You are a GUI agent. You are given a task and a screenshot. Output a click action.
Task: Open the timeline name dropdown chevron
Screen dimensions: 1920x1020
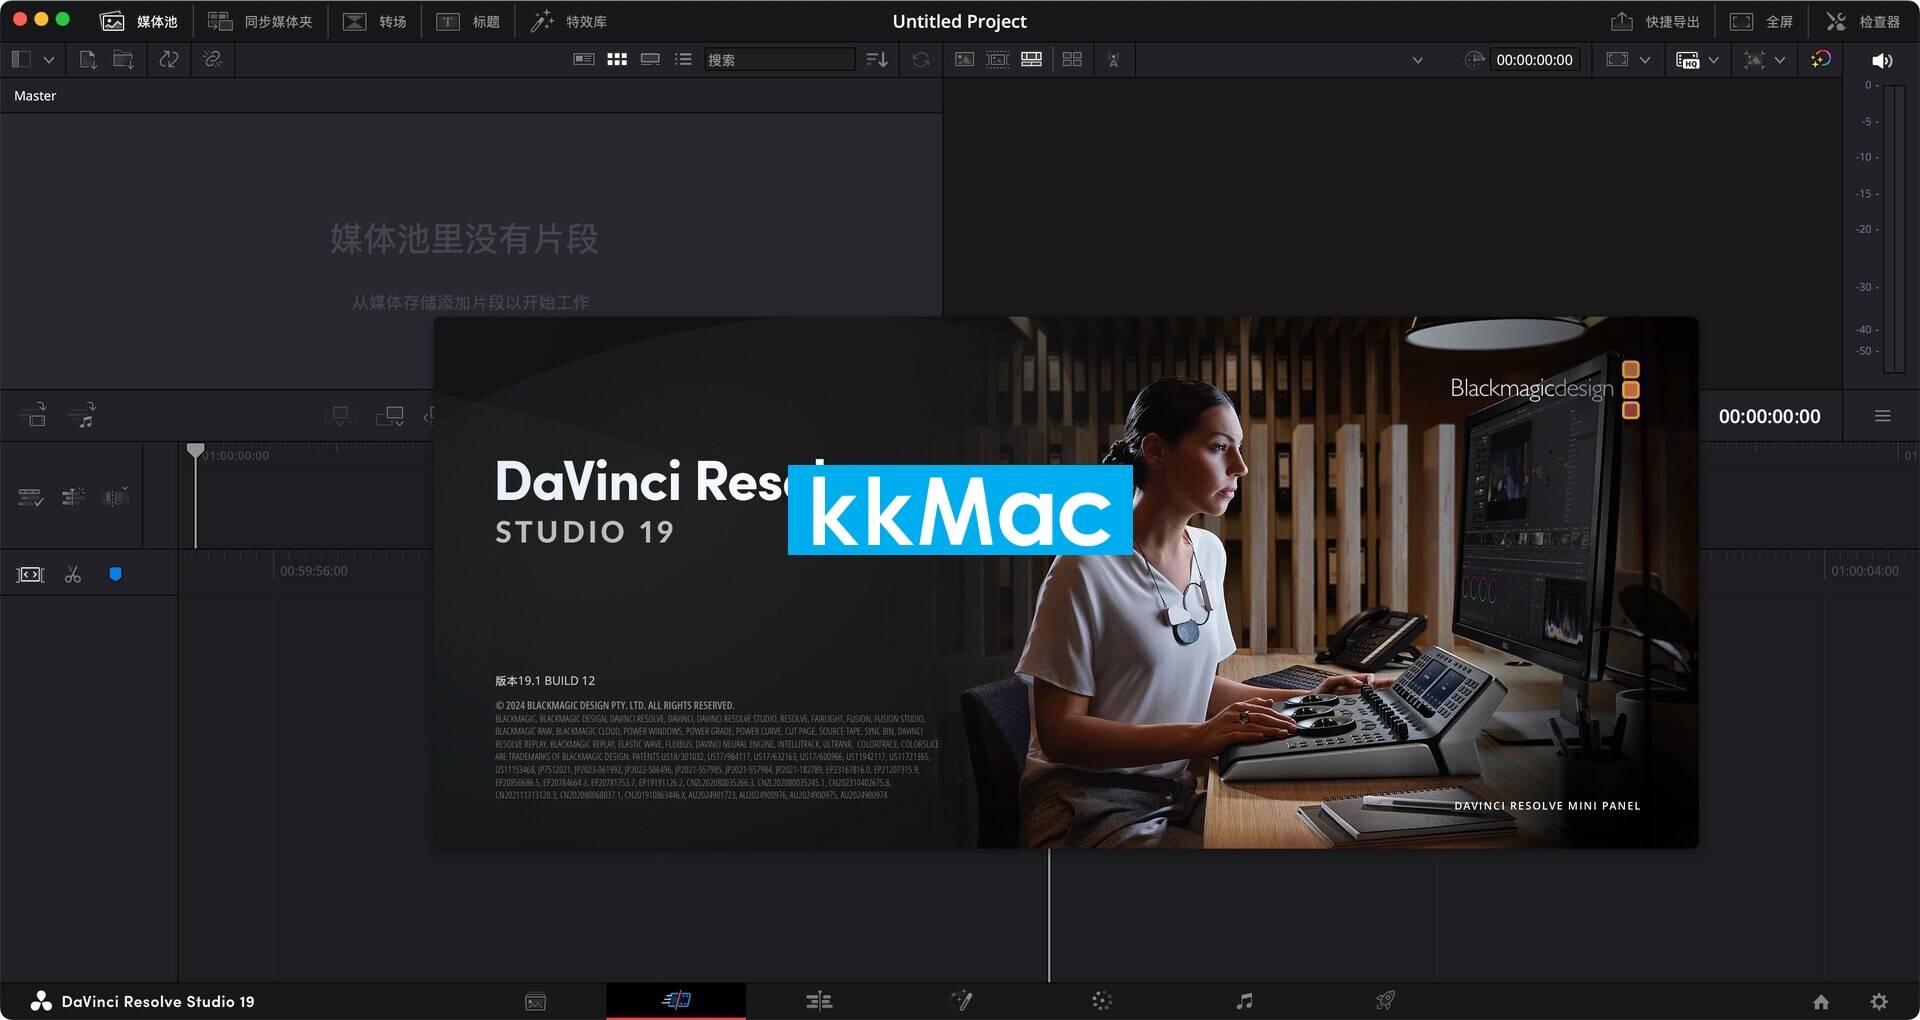coord(1417,60)
